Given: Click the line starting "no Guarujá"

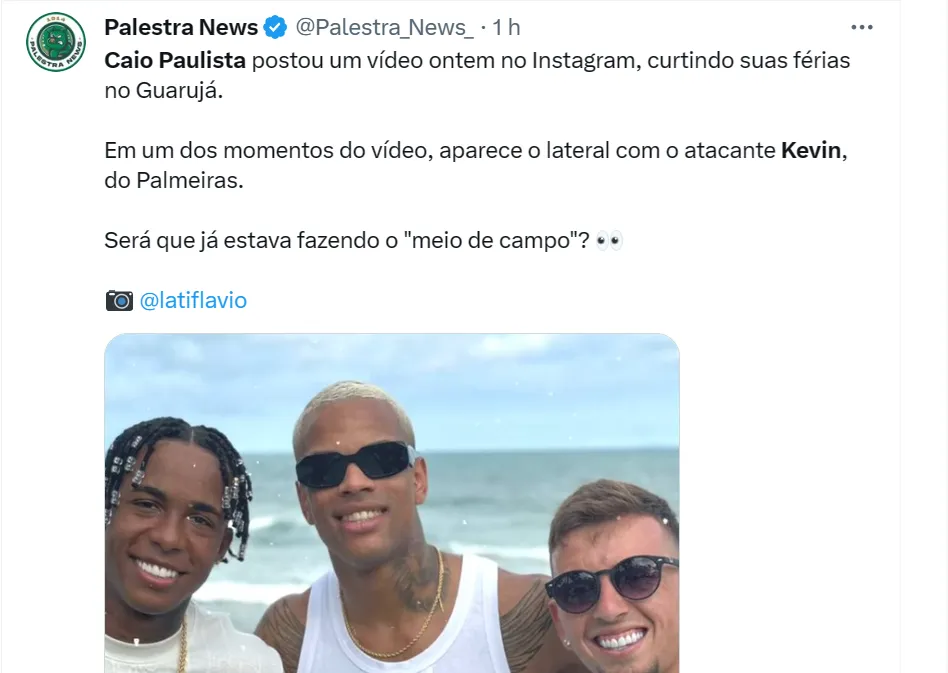Looking at the screenshot, I should [x=170, y=90].
